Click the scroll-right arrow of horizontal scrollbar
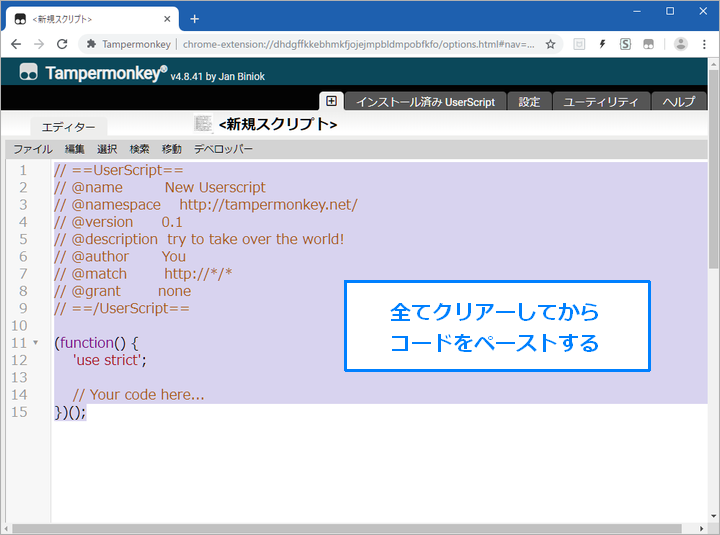Screen dimensions: 720x535 (701, 529)
